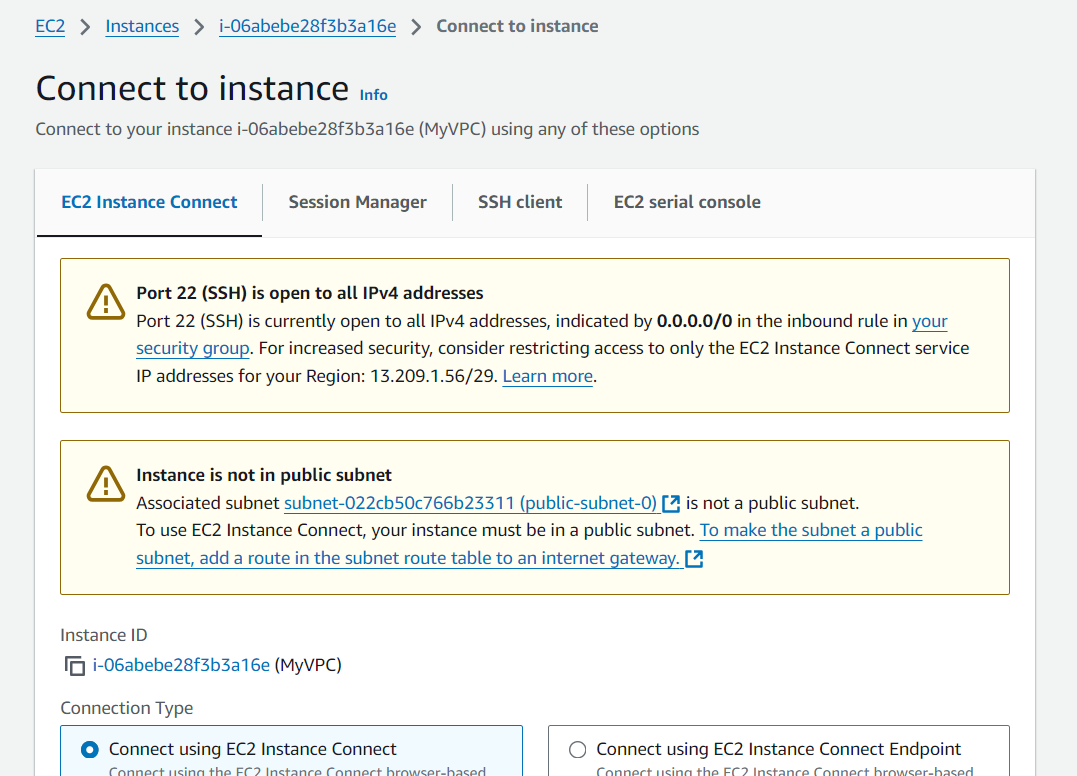
Task: Open Instances breadcrumb link
Action: tap(142, 26)
